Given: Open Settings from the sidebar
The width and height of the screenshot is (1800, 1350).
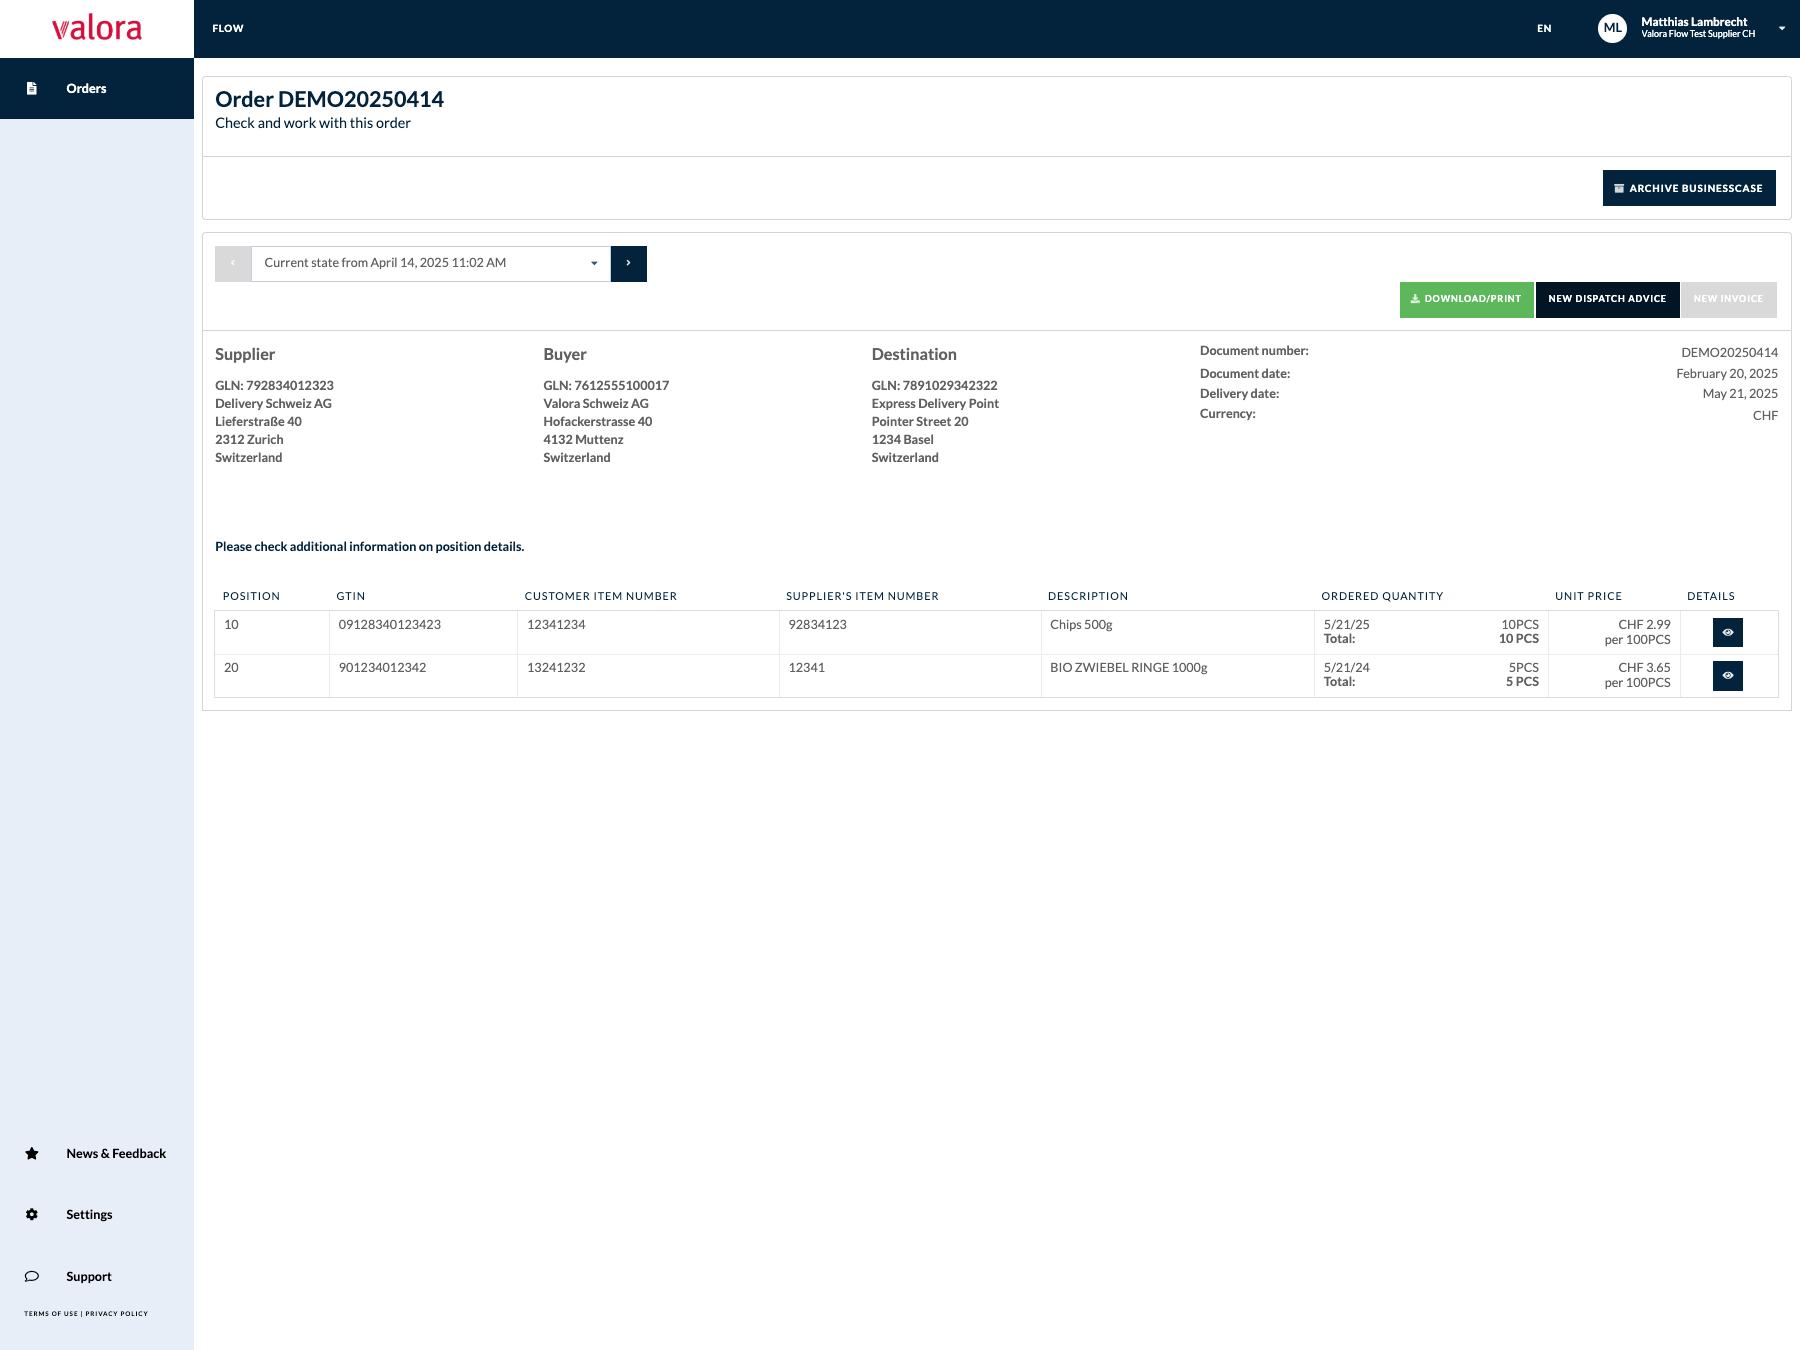Looking at the screenshot, I should click(x=89, y=1214).
